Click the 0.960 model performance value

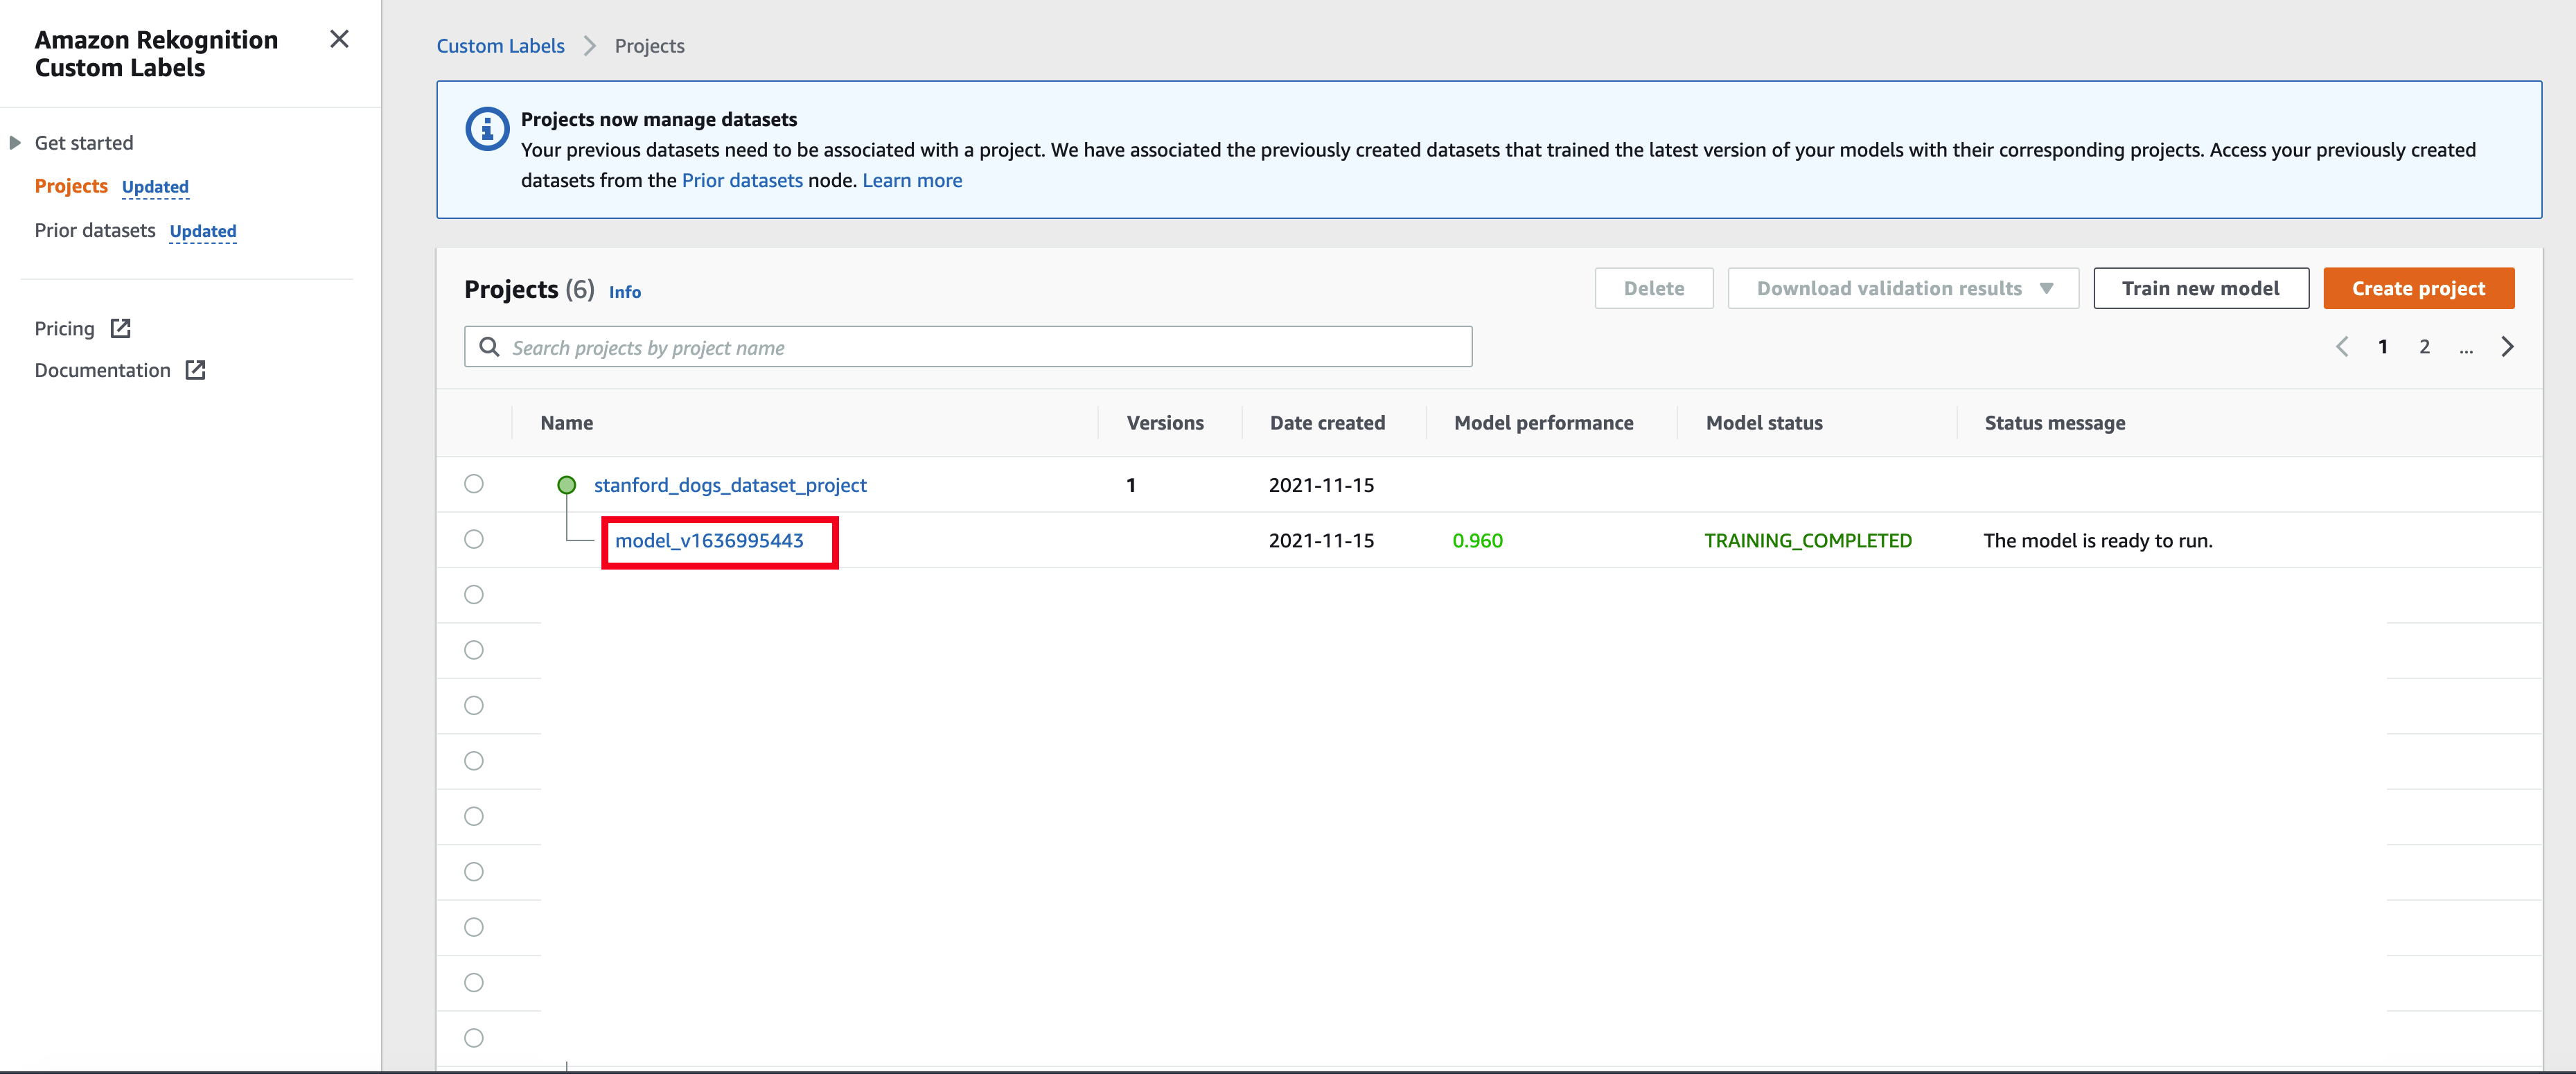[x=1478, y=541]
